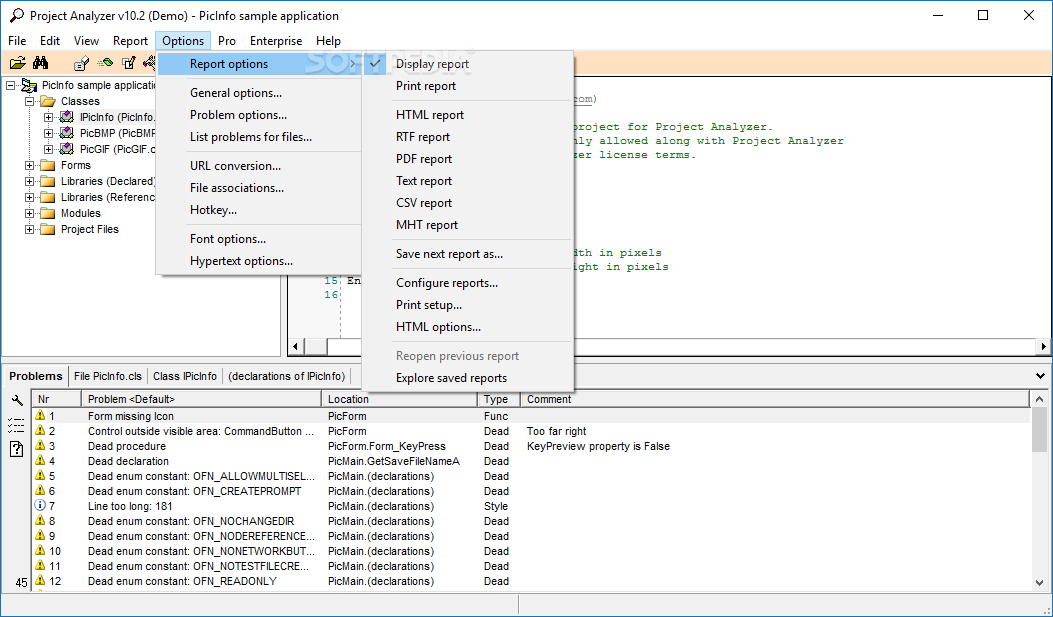Click the checklist icon beside problems list

click(x=16, y=425)
